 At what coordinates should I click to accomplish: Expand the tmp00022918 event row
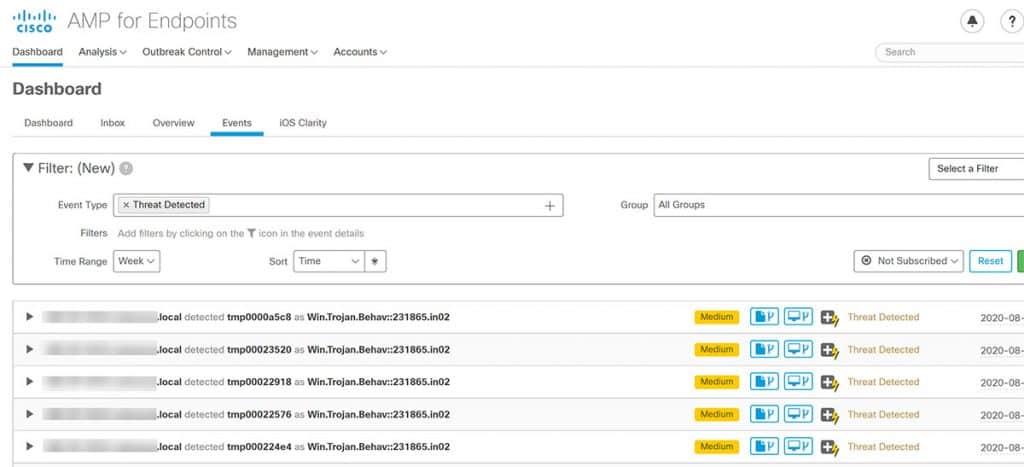[x=29, y=381]
